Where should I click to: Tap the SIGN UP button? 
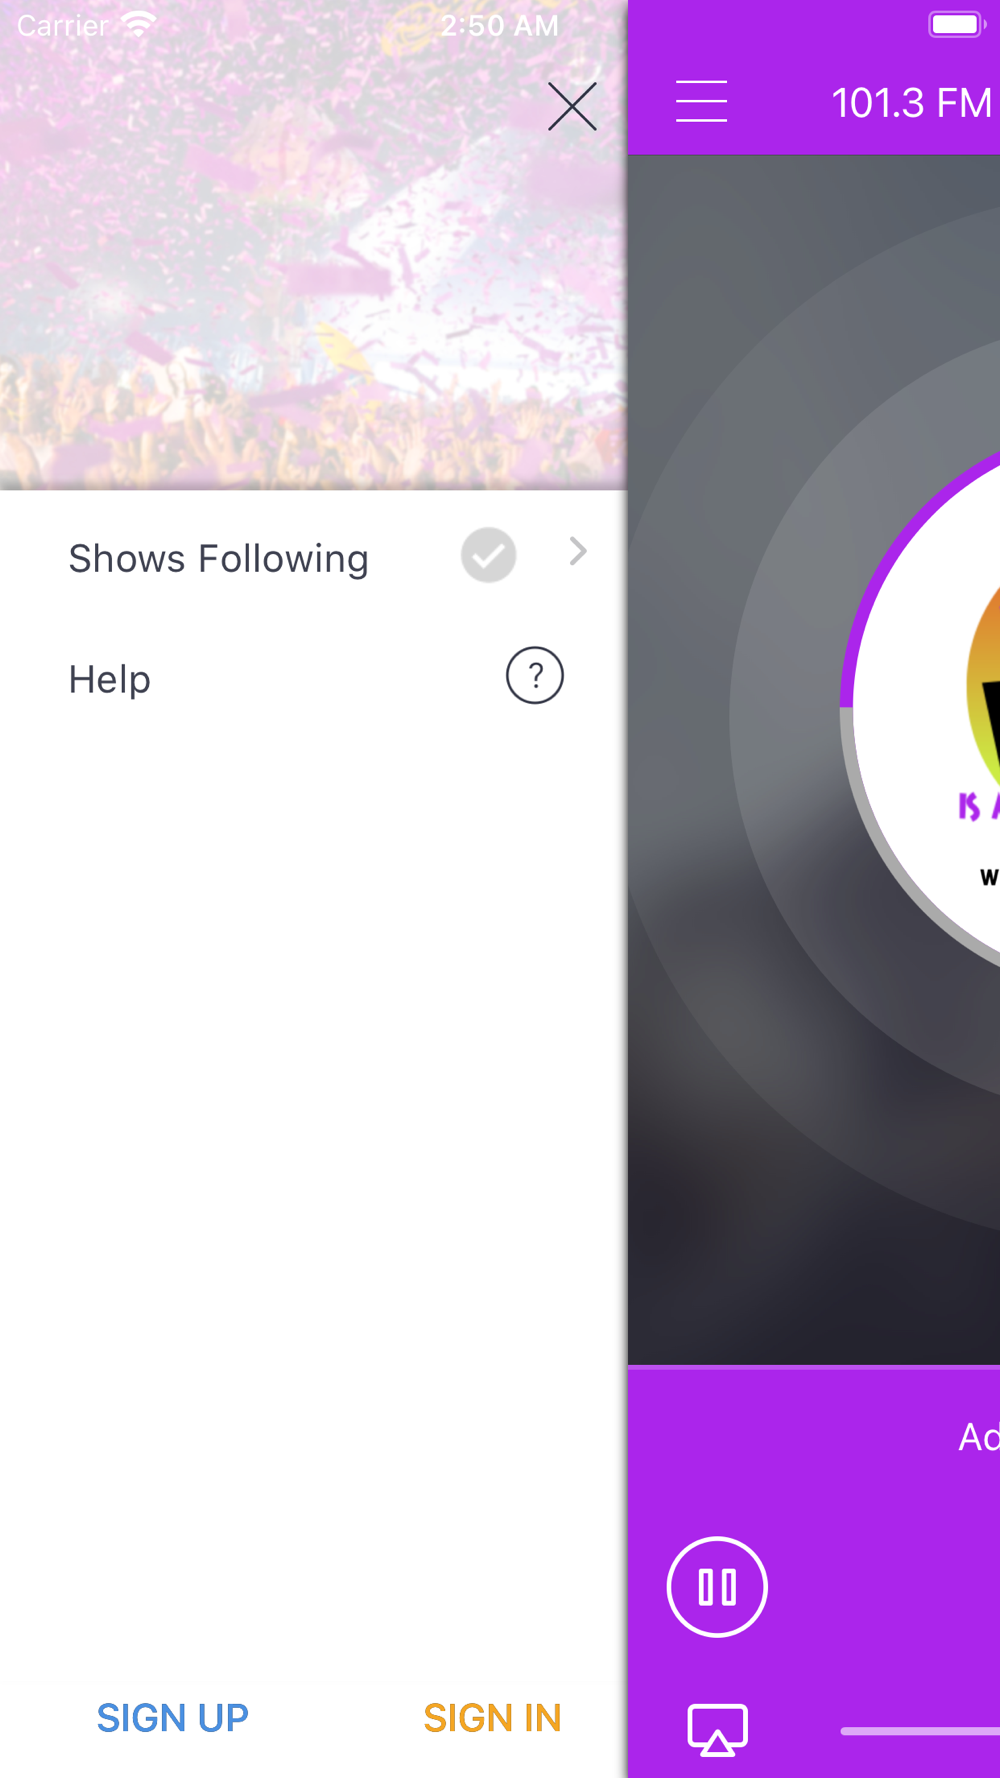(x=173, y=1718)
